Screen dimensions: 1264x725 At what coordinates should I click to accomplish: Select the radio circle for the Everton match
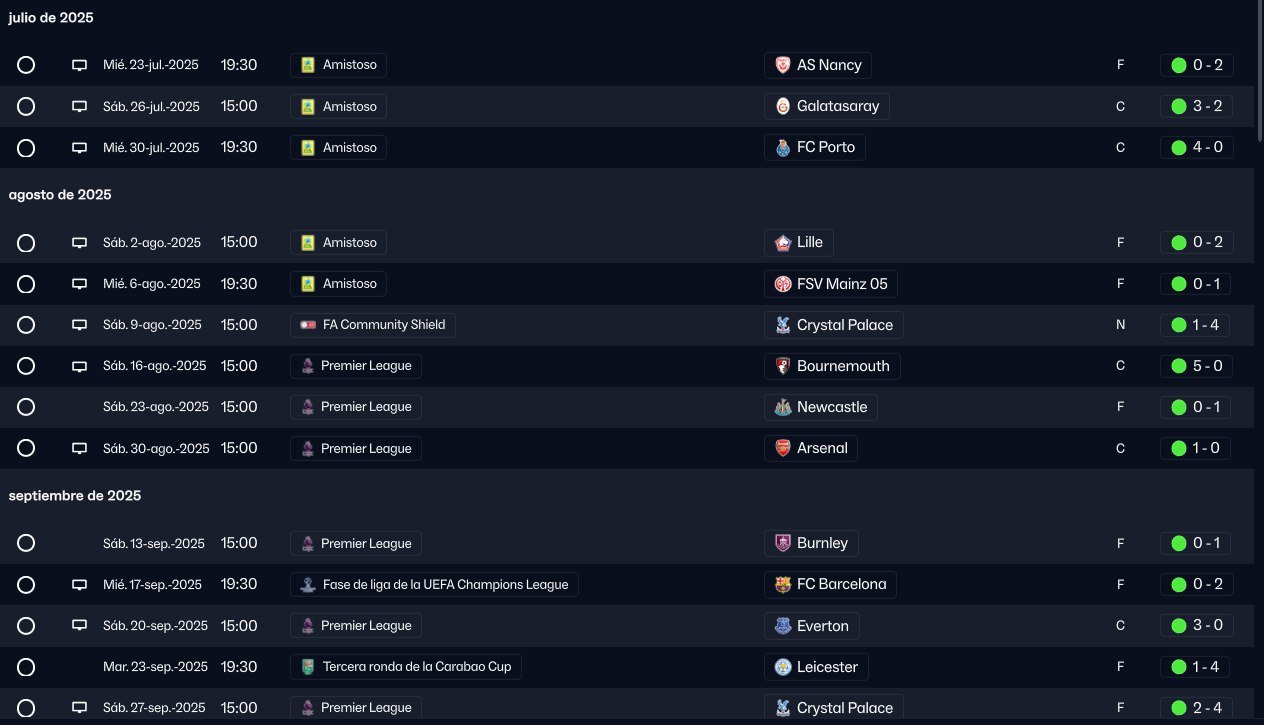pyautogui.click(x=26, y=626)
